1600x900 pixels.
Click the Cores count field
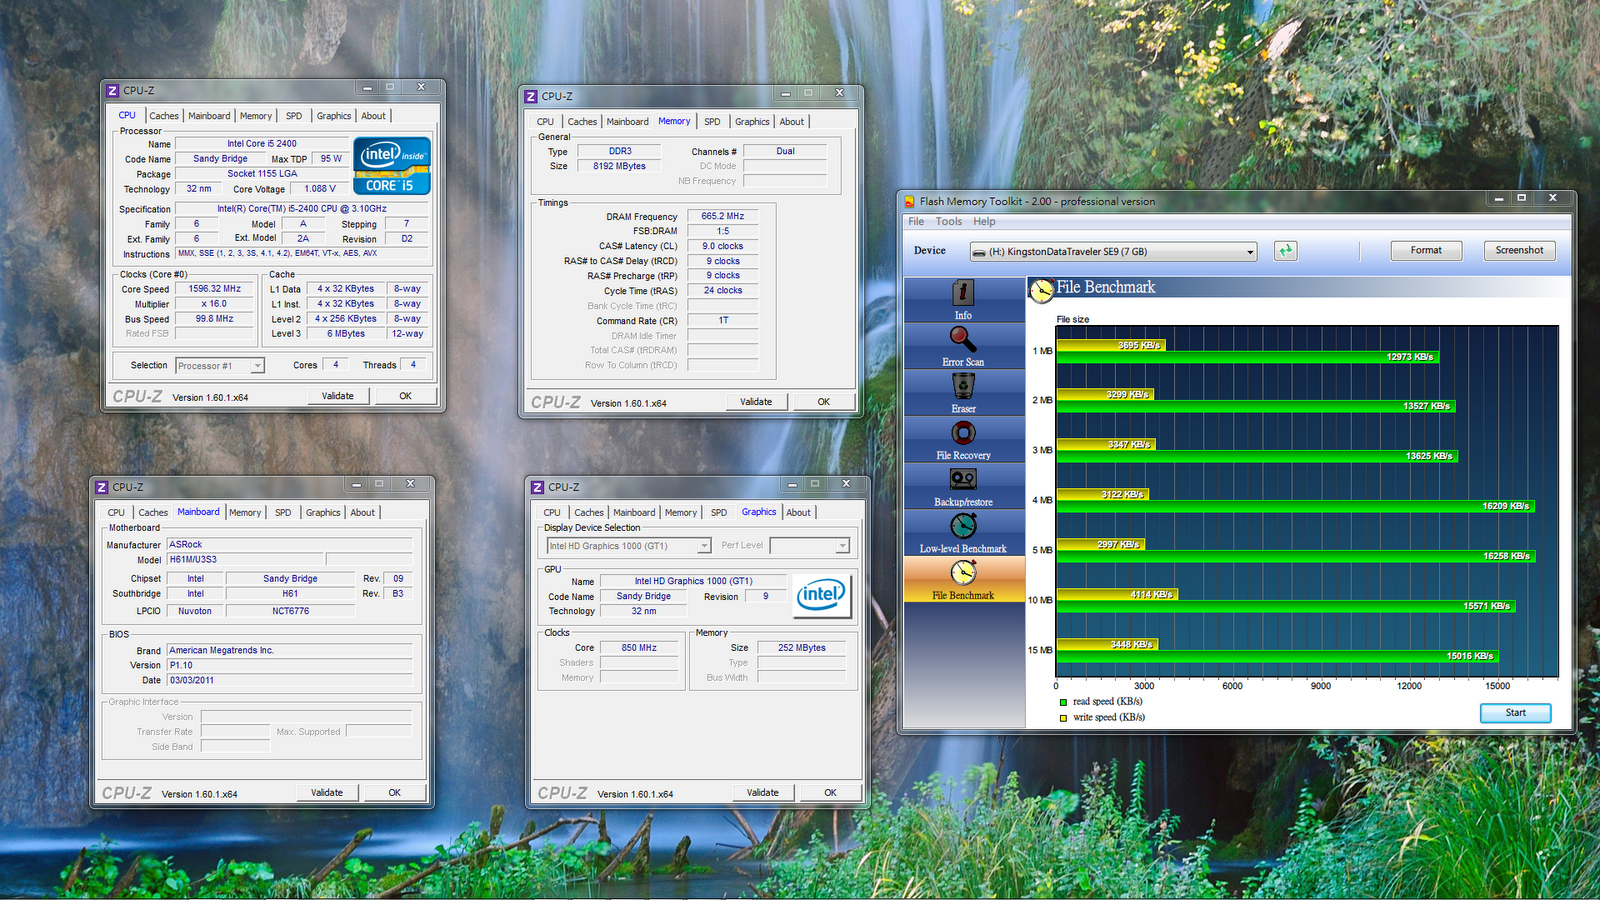point(336,365)
